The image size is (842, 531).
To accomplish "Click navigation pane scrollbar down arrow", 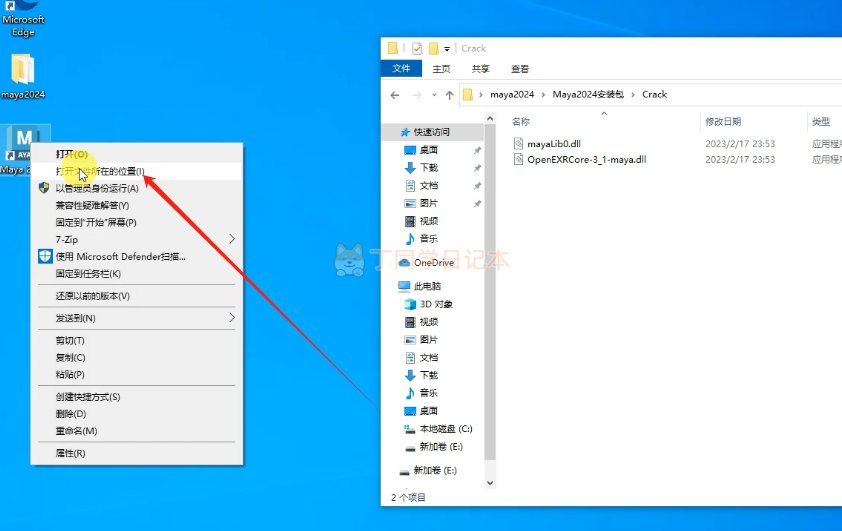I will pyautogui.click(x=490, y=483).
